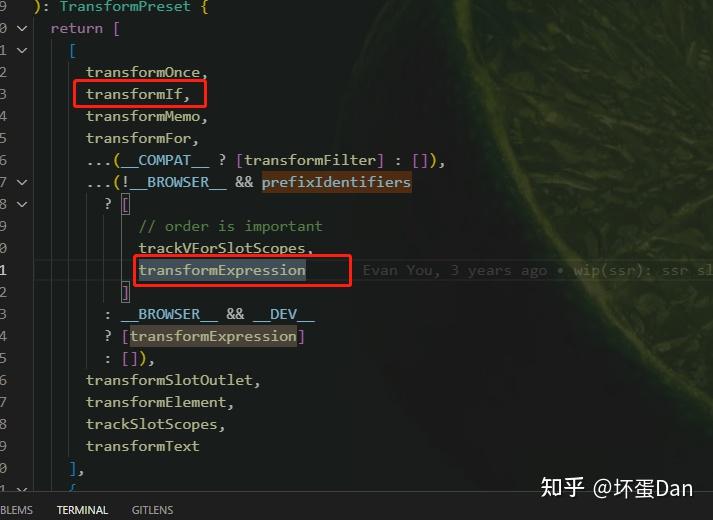
Task: Click the transformSlotOutlet identifier
Action: click(169, 380)
